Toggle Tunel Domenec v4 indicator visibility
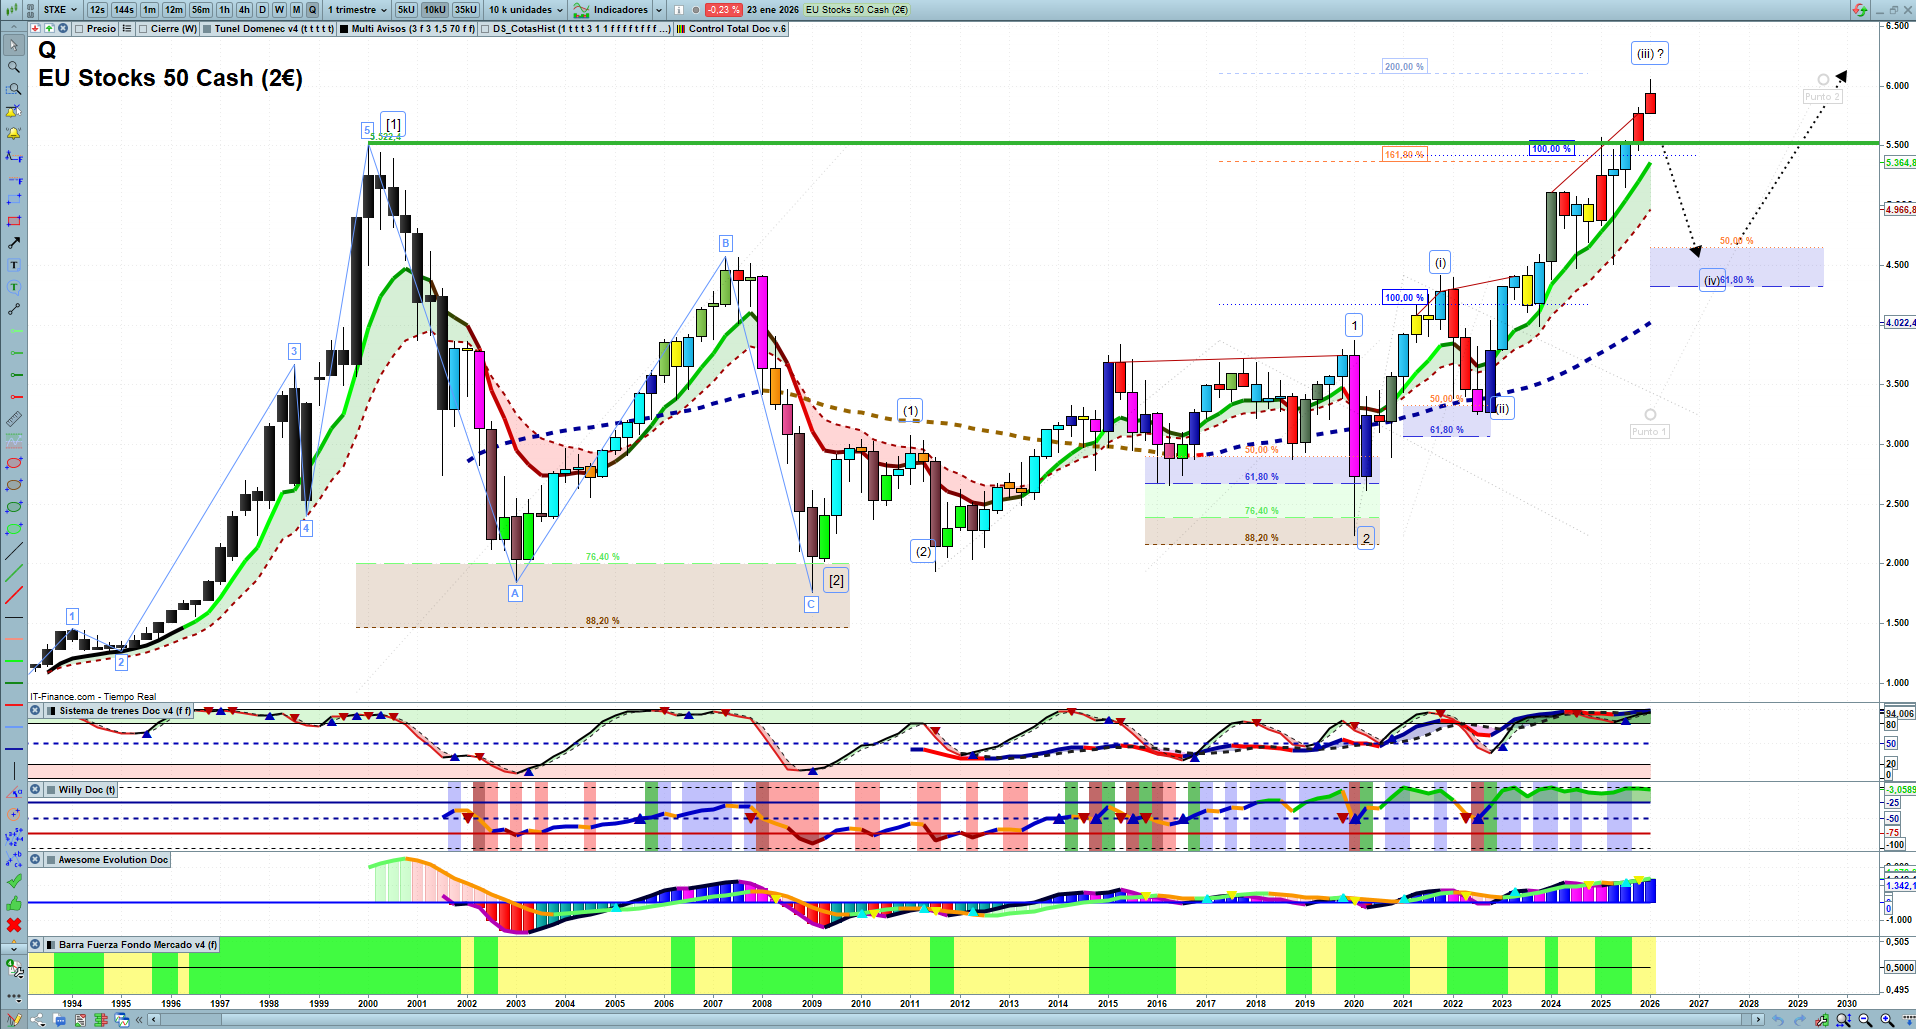 207,29
